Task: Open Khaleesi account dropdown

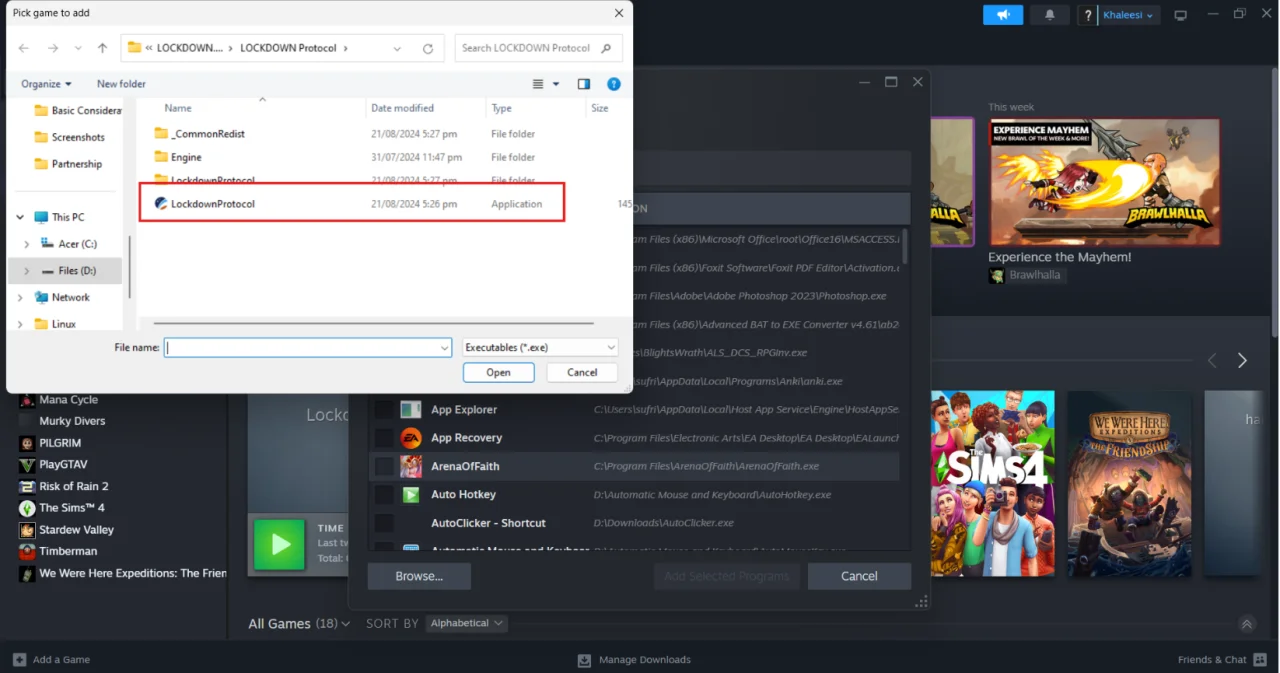Action: coord(1130,15)
